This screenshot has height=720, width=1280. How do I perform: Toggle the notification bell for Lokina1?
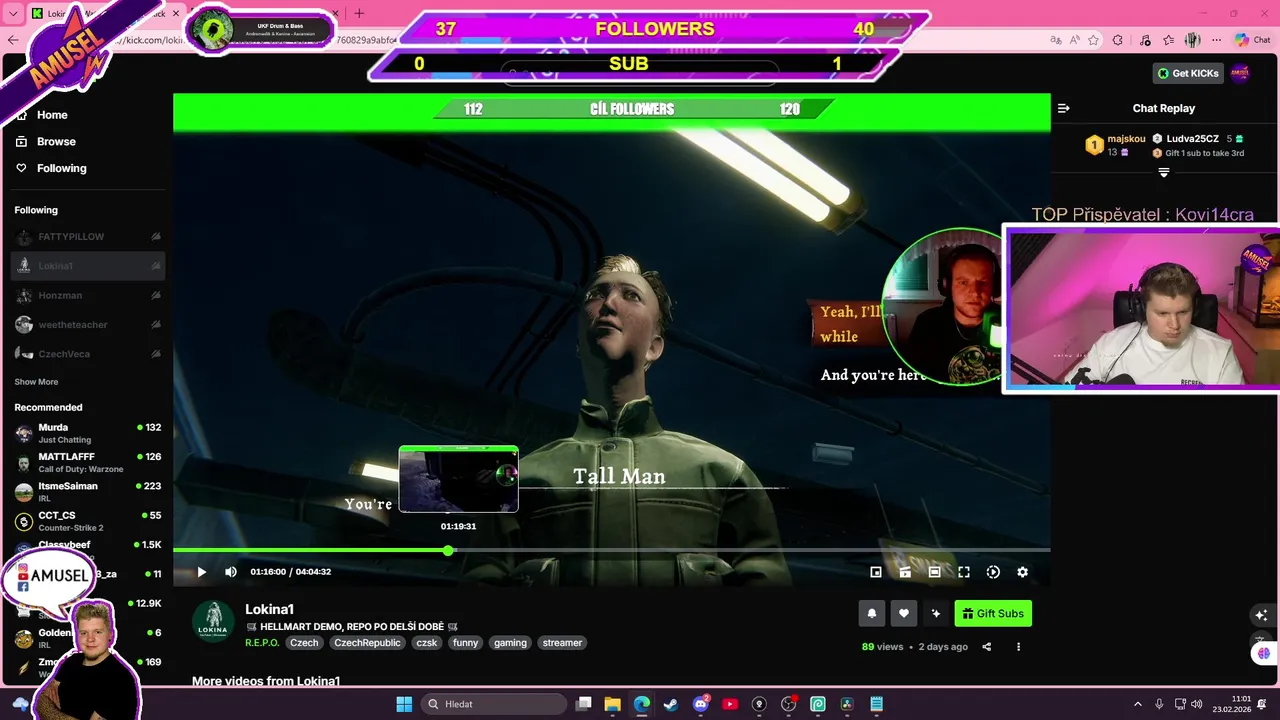tap(872, 614)
